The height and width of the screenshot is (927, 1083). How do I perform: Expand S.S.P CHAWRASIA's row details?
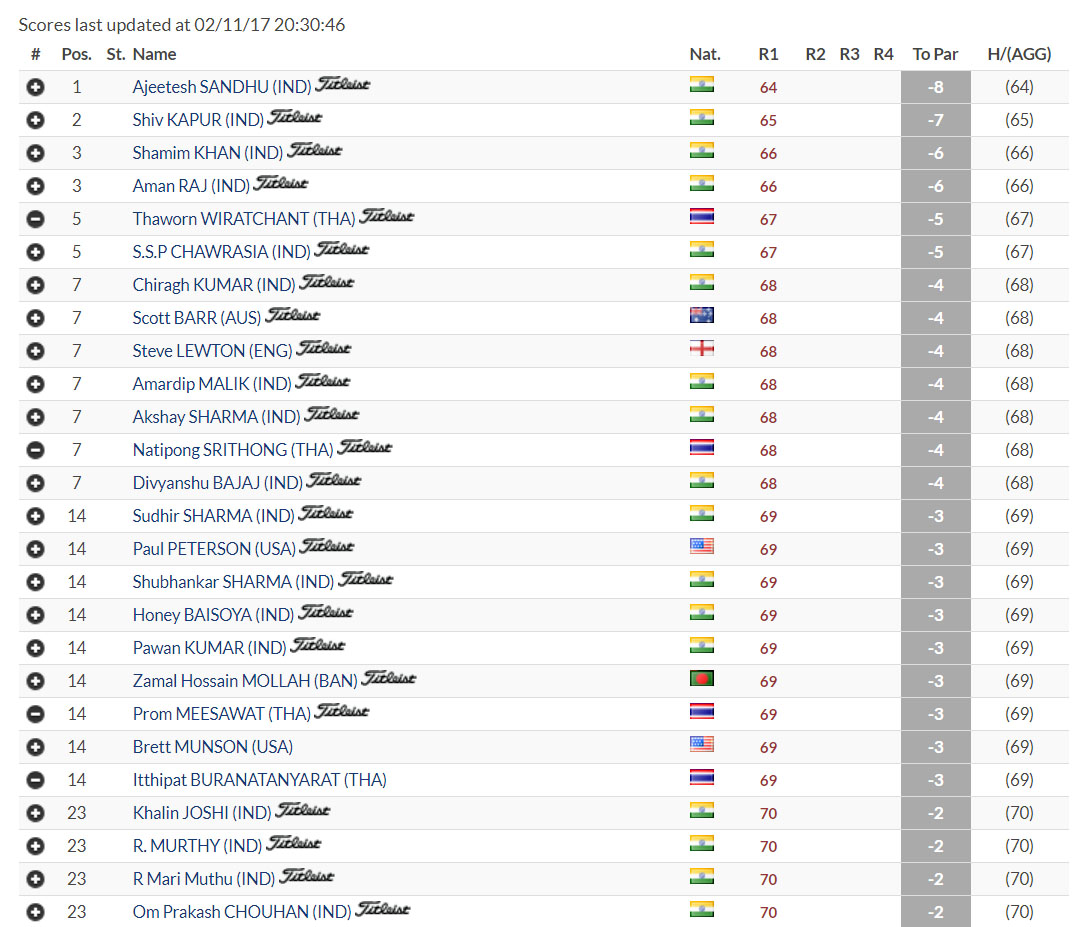point(35,252)
